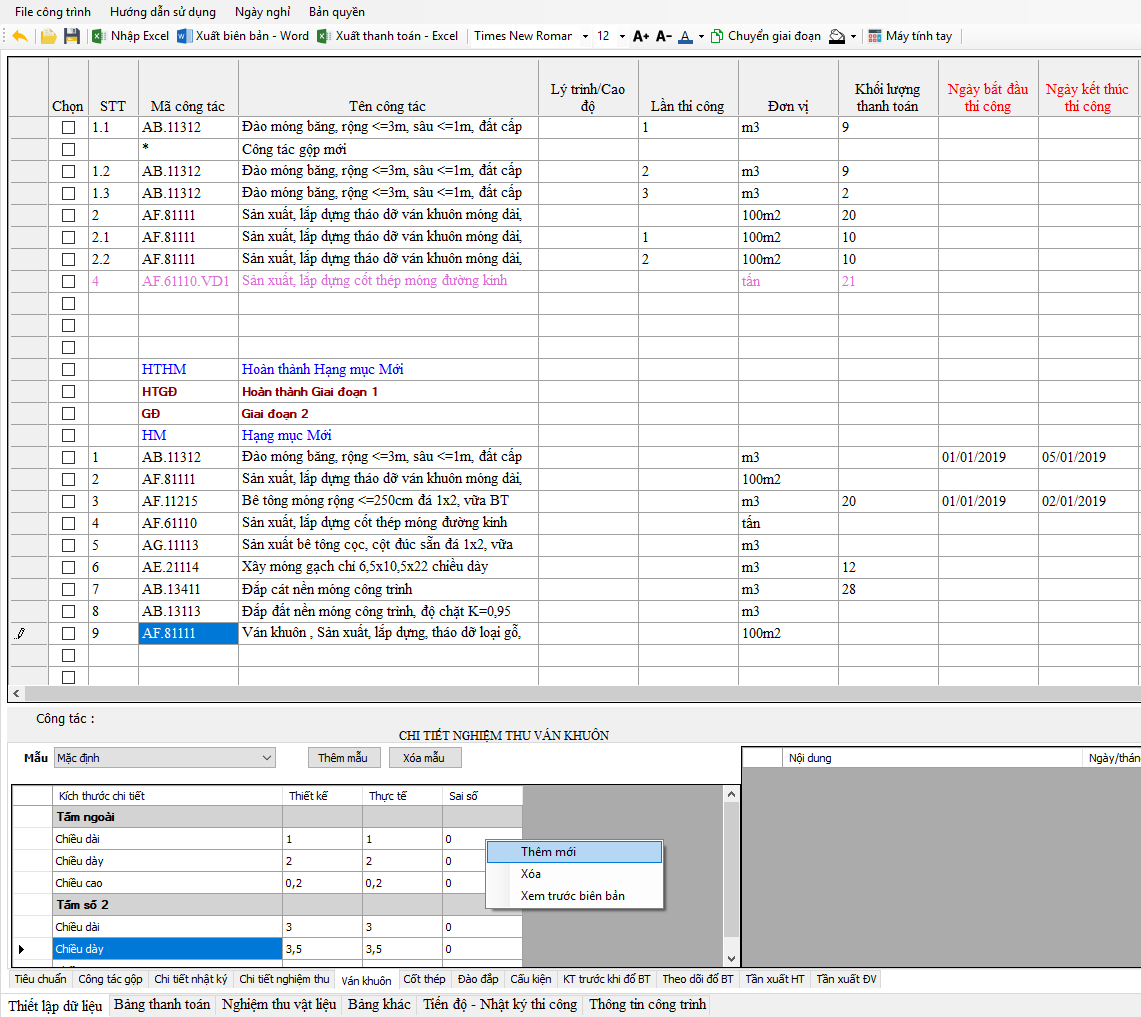
Task: Open the Mẫu Mặc định combo box
Action: coord(164,758)
